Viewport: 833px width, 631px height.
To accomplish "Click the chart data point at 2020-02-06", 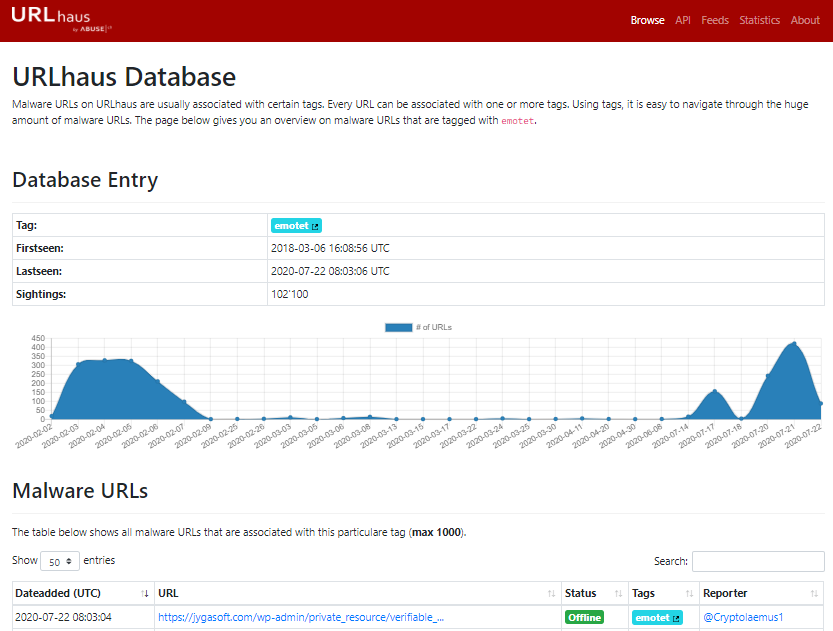I will [x=157, y=381].
